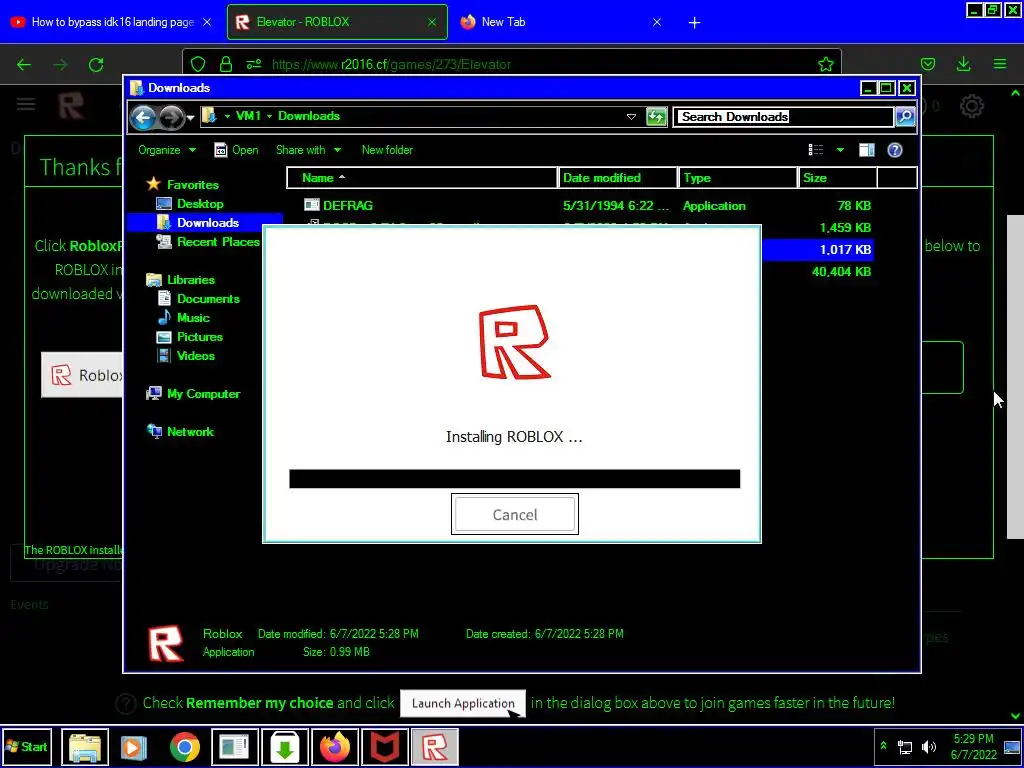Open the site security shield icon
This screenshot has width=1024, height=768.
[198, 64]
